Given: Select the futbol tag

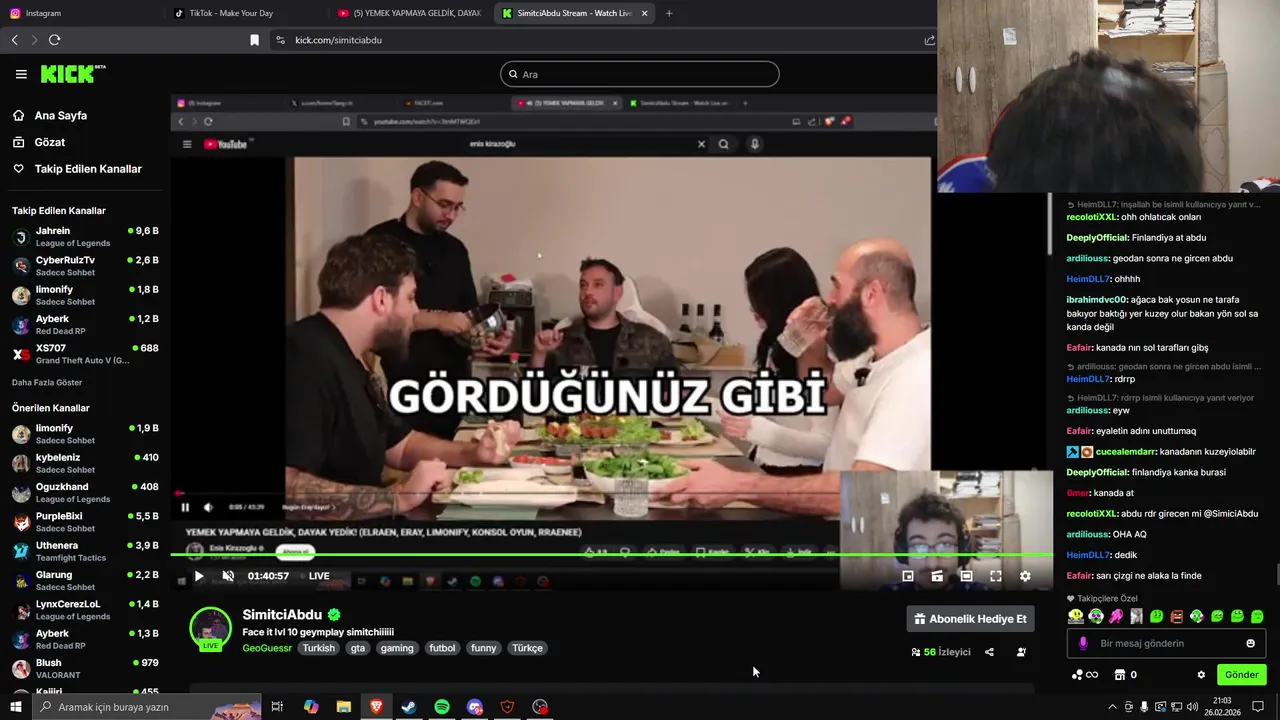Looking at the screenshot, I should pyautogui.click(x=442, y=648).
